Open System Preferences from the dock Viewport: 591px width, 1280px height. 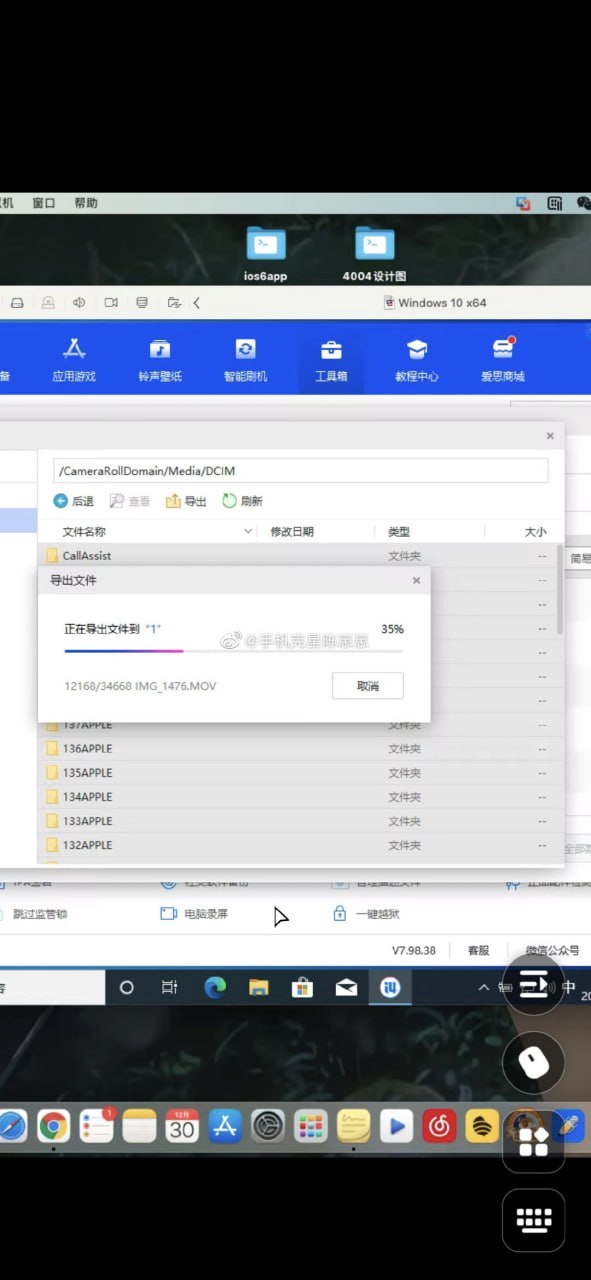point(268,1126)
